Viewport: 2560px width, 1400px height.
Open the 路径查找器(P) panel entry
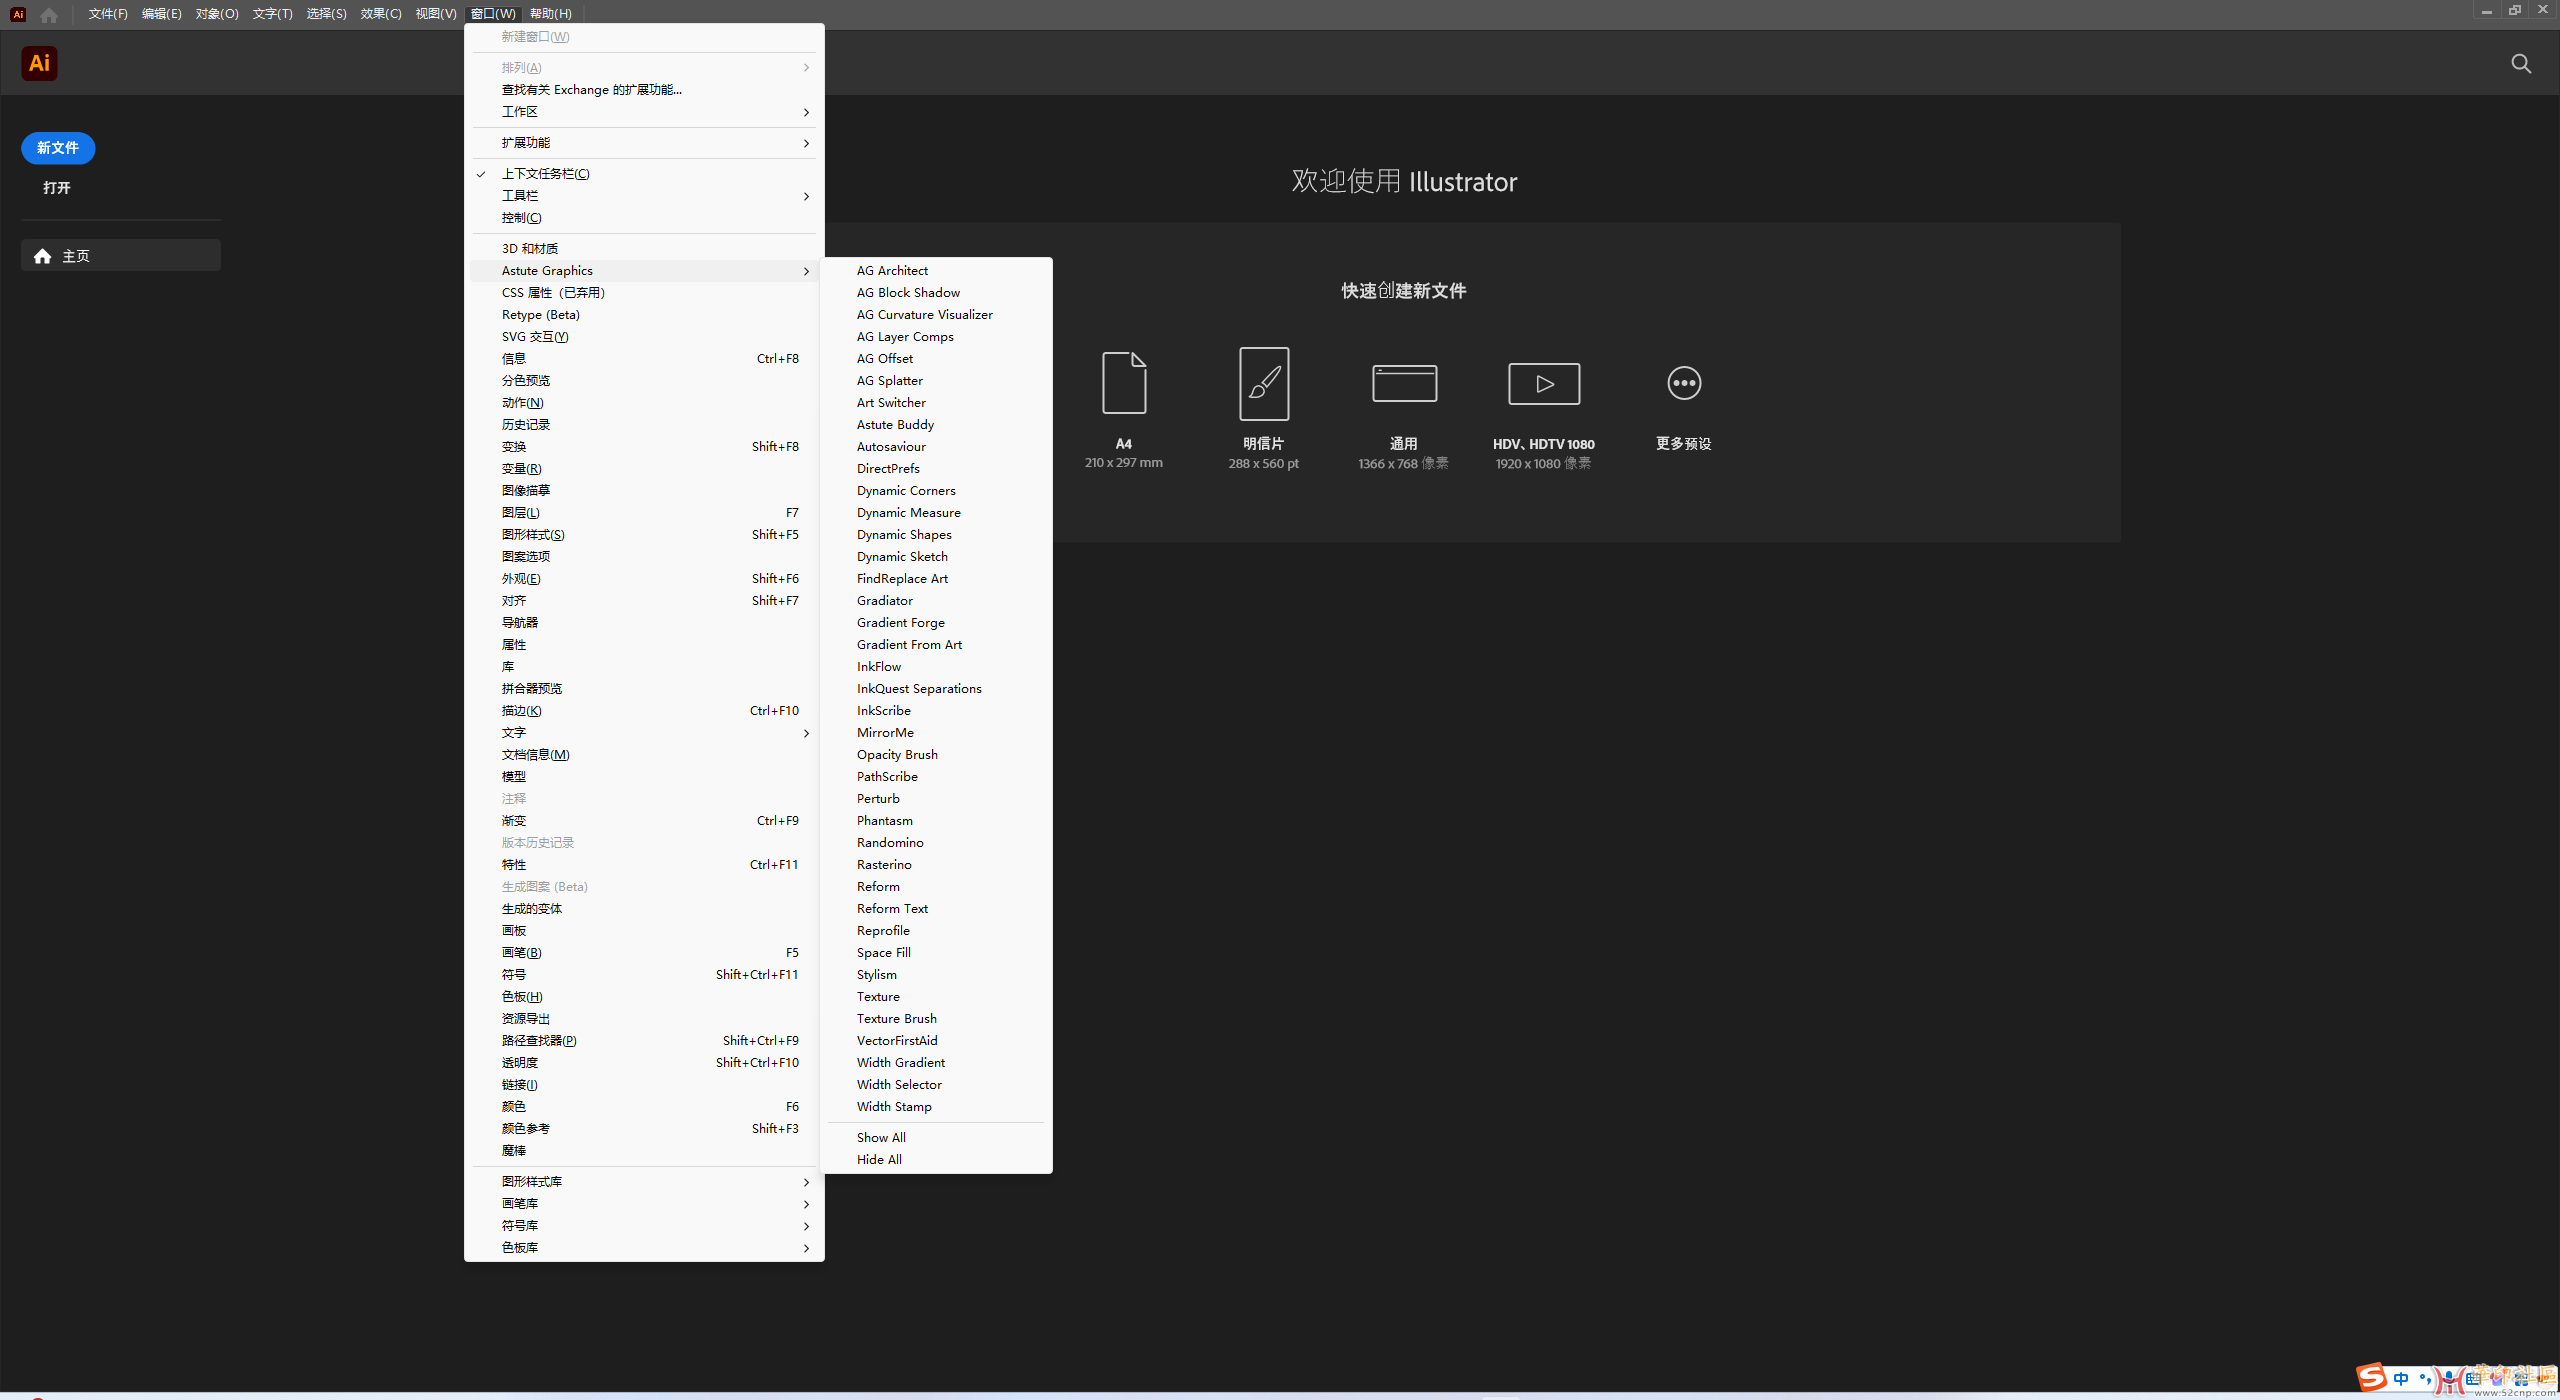pos(644,1041)
